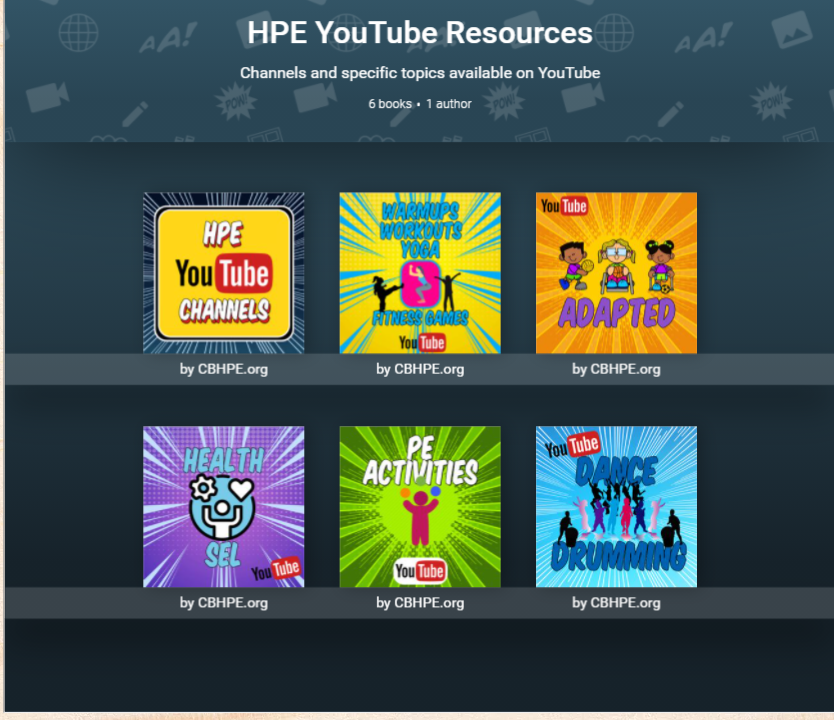Image resolution: width=834 pixels, height=720 pixels.
Task: Click the Channels and specific topics subtitle
Action: tap(420, 73)
